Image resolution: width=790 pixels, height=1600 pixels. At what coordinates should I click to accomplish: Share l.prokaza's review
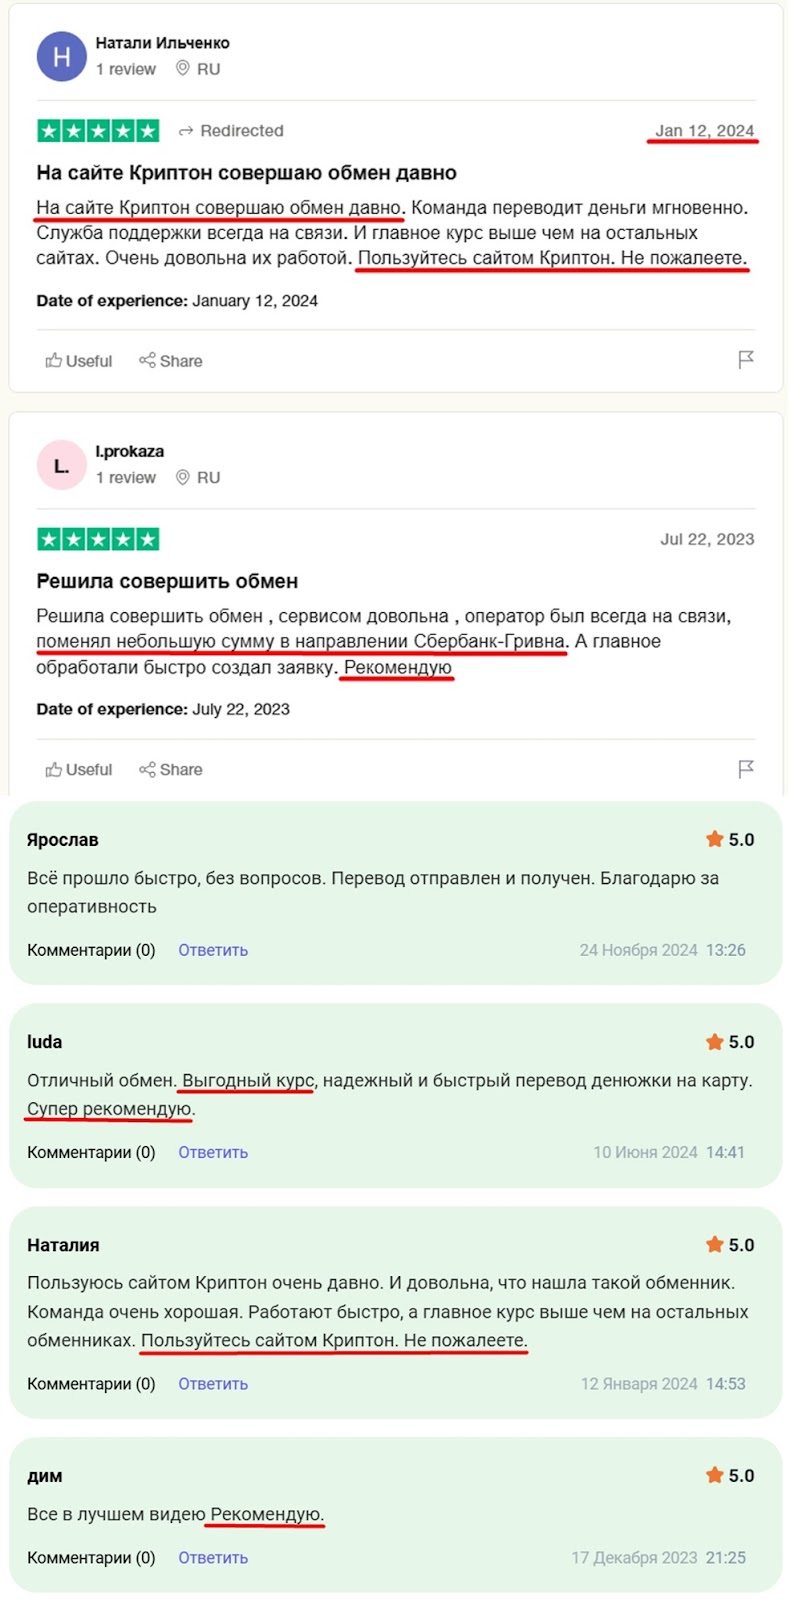click(x=171, y=770)
